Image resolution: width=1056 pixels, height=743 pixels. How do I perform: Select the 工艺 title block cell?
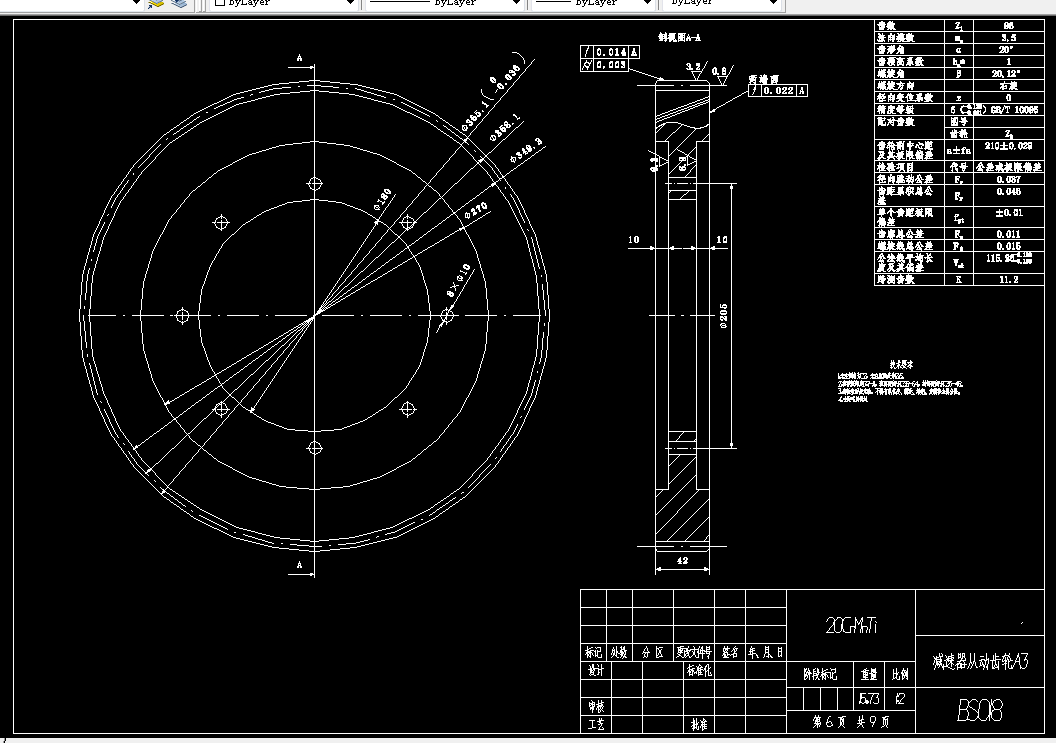pos(596,724)
